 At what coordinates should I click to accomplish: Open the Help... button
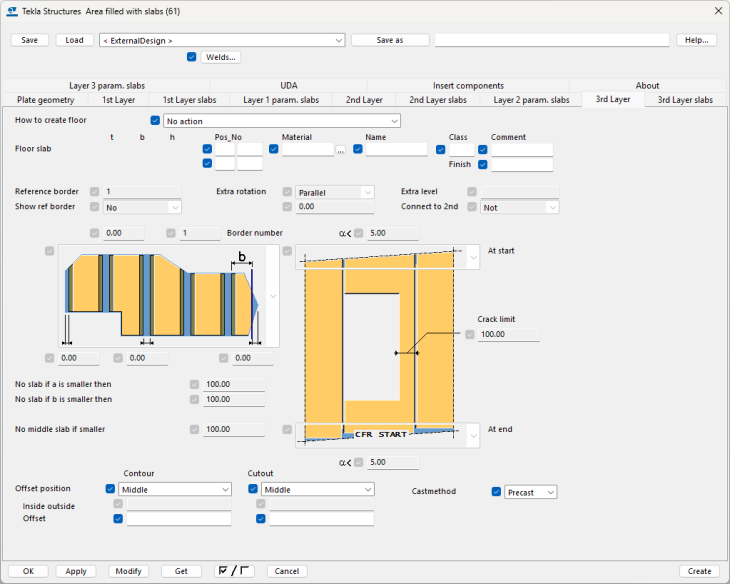pyautogui.click(x=696, y=40)
